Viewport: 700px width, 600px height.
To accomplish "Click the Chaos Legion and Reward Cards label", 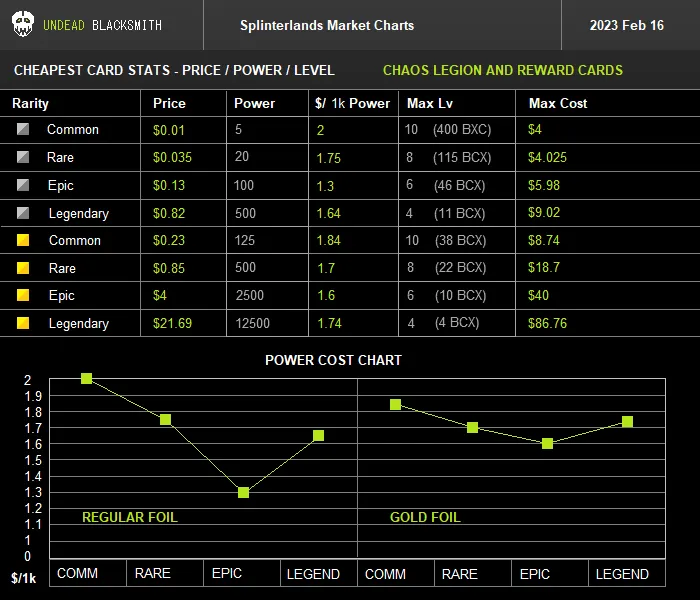I will 503,70.
